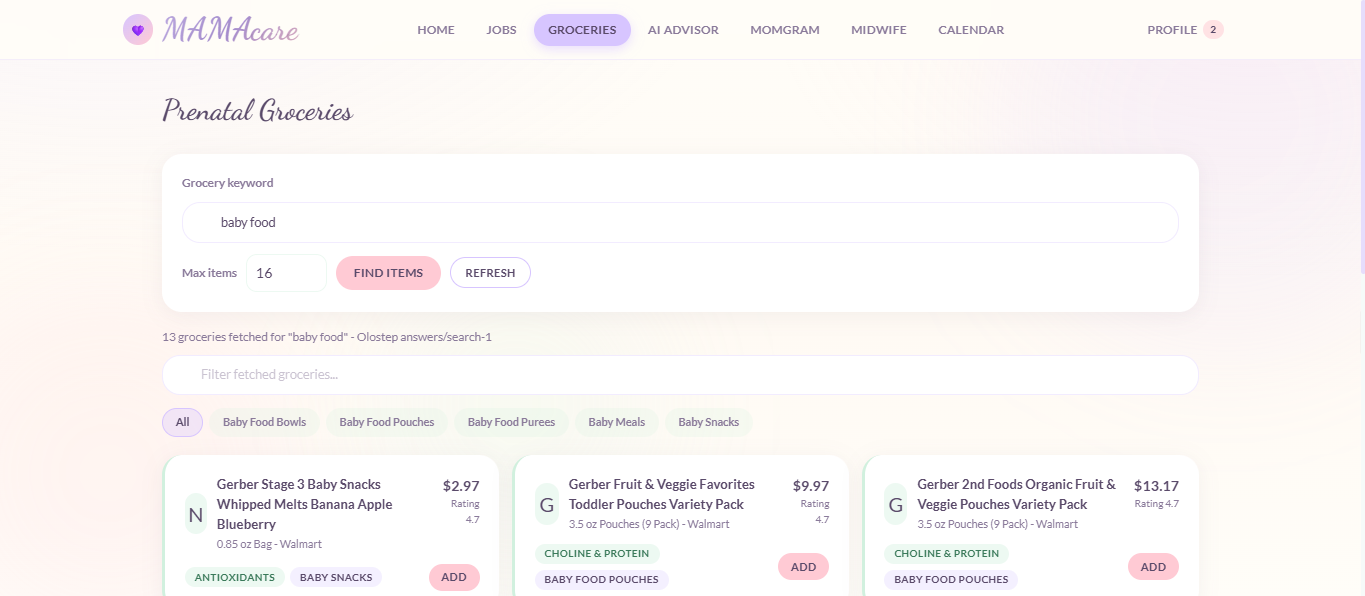Viewport: 1365px width, 596px height.
Task: Click the 13 groceries fetched status text
Action: 327,337
